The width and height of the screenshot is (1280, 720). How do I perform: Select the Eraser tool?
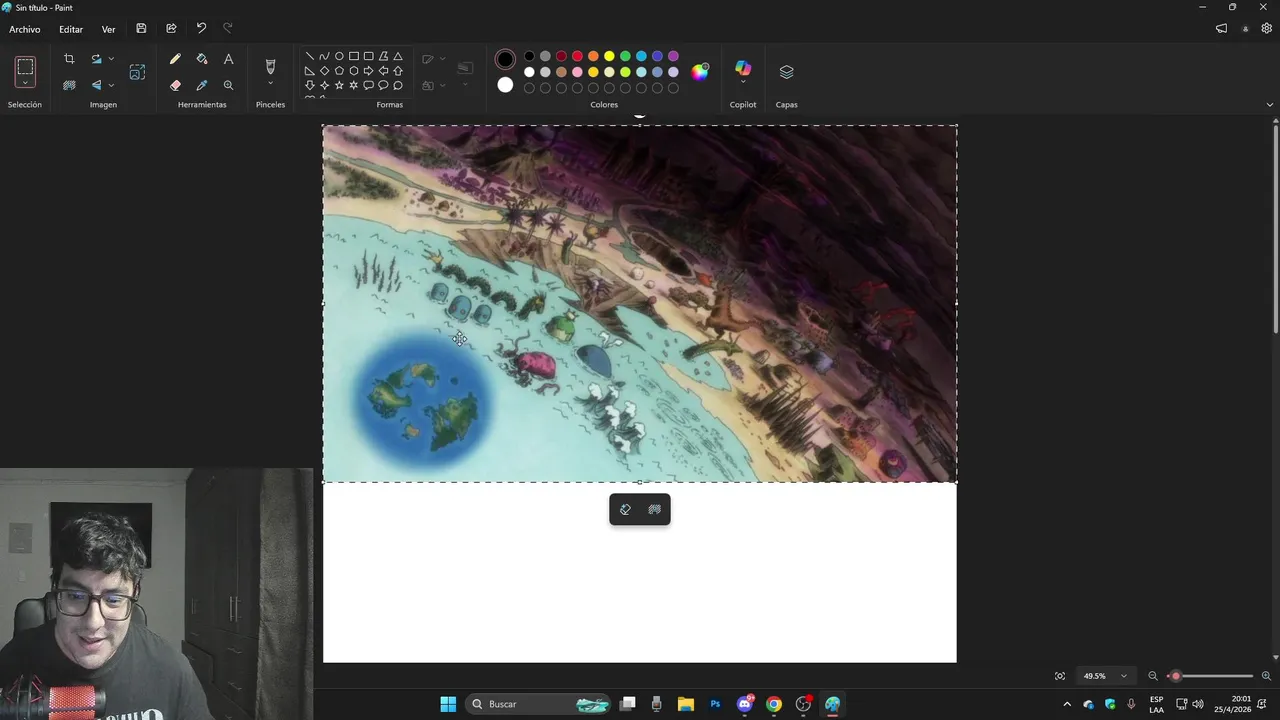point(175,85)
